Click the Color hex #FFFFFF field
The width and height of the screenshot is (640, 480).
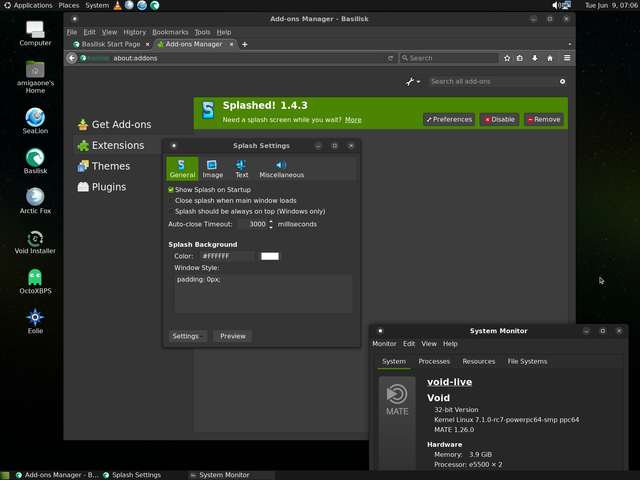click(x=227, y=256)
